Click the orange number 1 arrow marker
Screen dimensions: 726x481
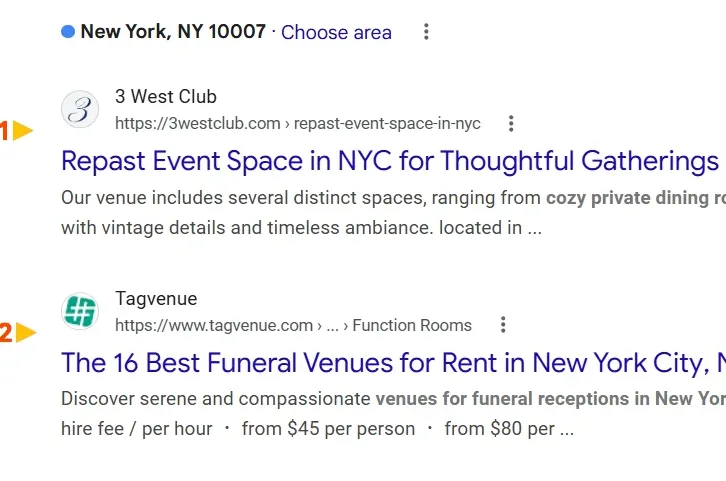pyautogui.click(x=17, y=131)
